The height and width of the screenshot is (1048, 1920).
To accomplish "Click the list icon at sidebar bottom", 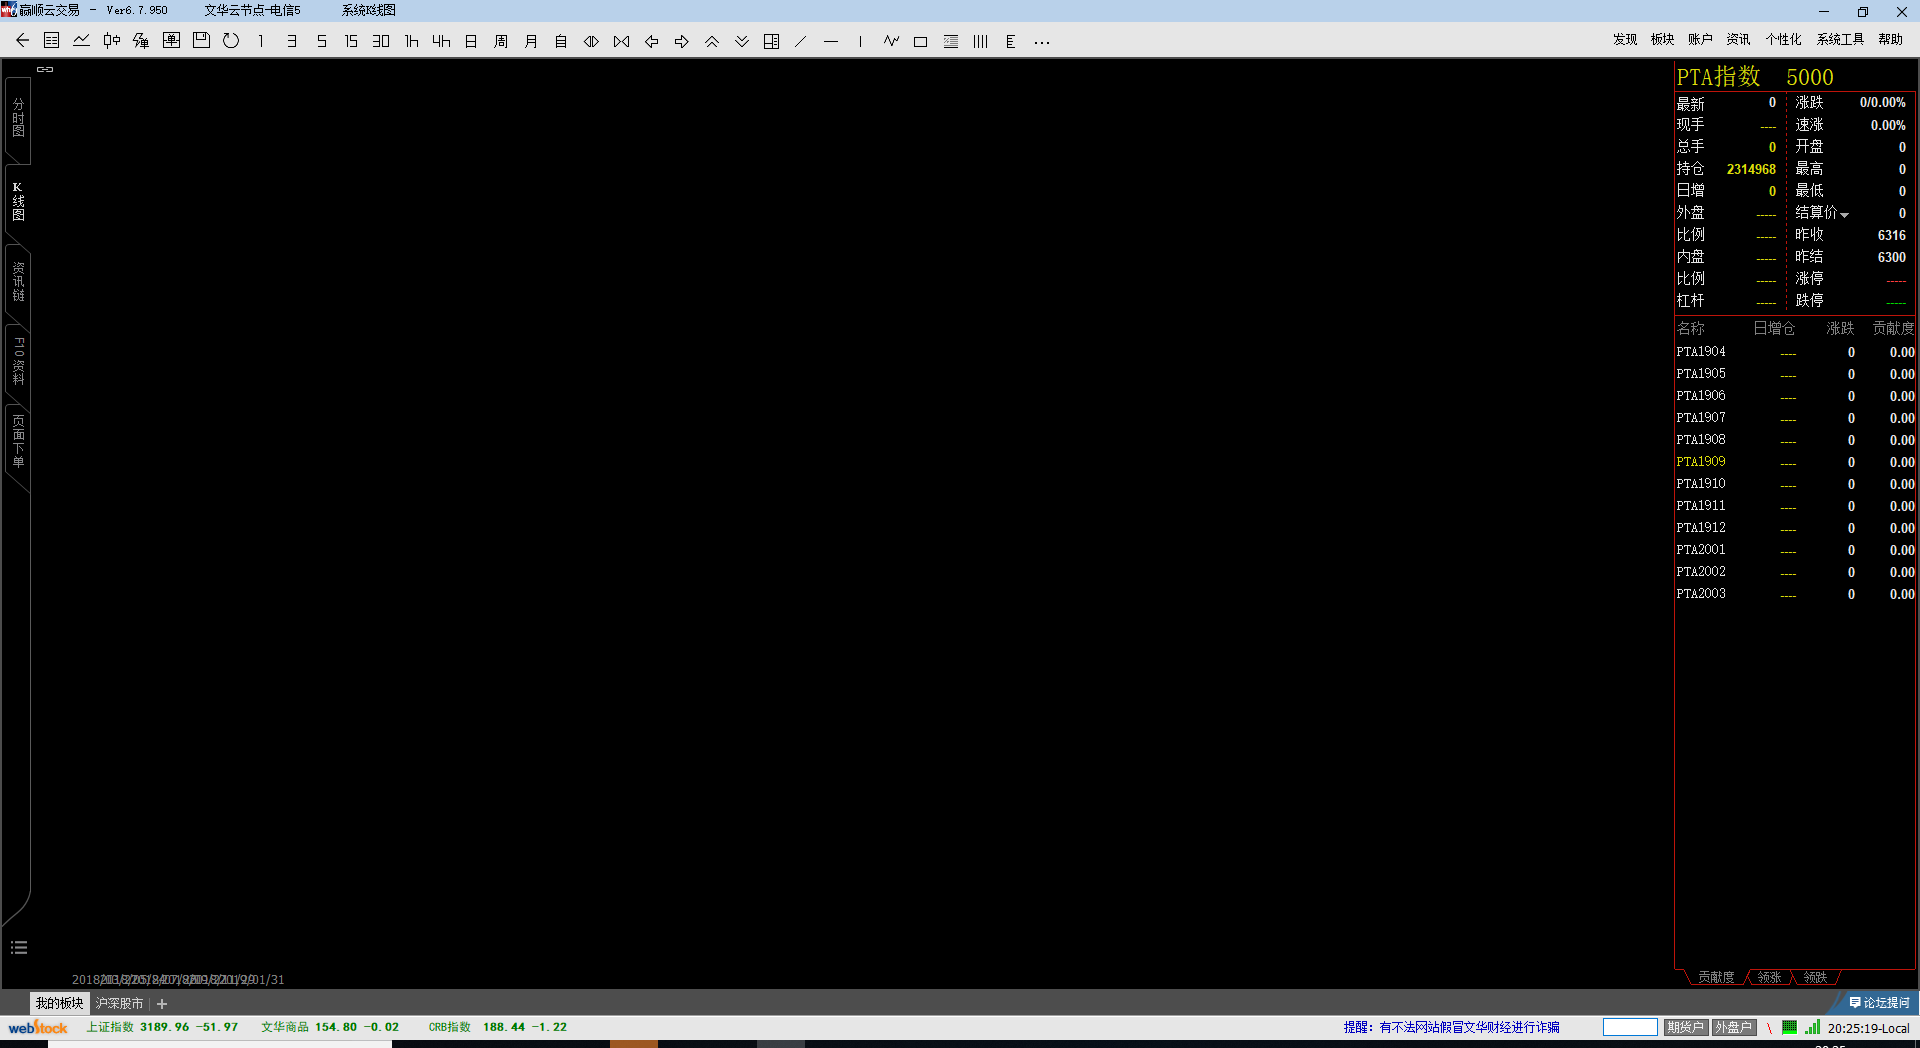I will [19, 947].
